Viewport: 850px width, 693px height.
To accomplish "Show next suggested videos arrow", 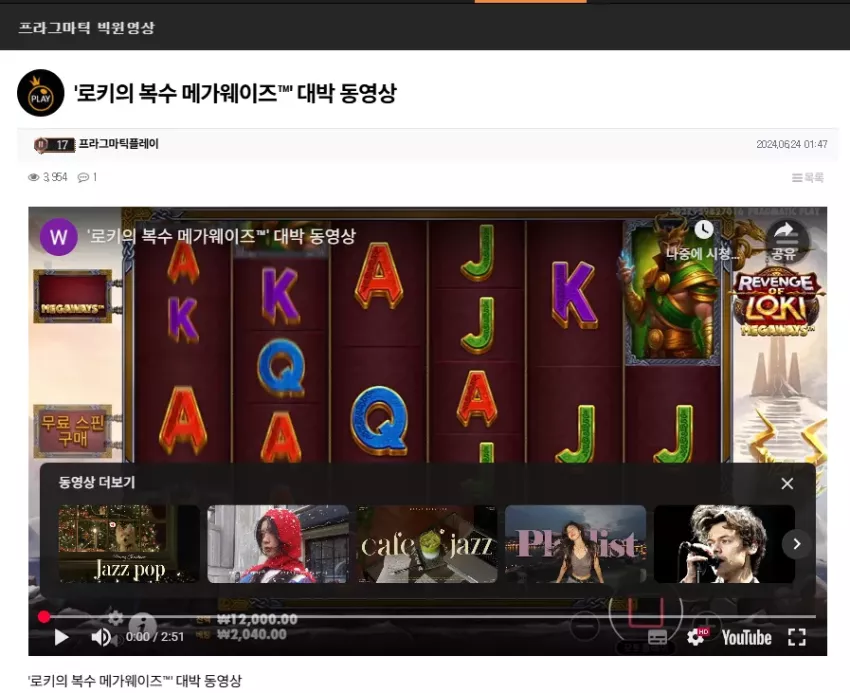I will 796,544.
